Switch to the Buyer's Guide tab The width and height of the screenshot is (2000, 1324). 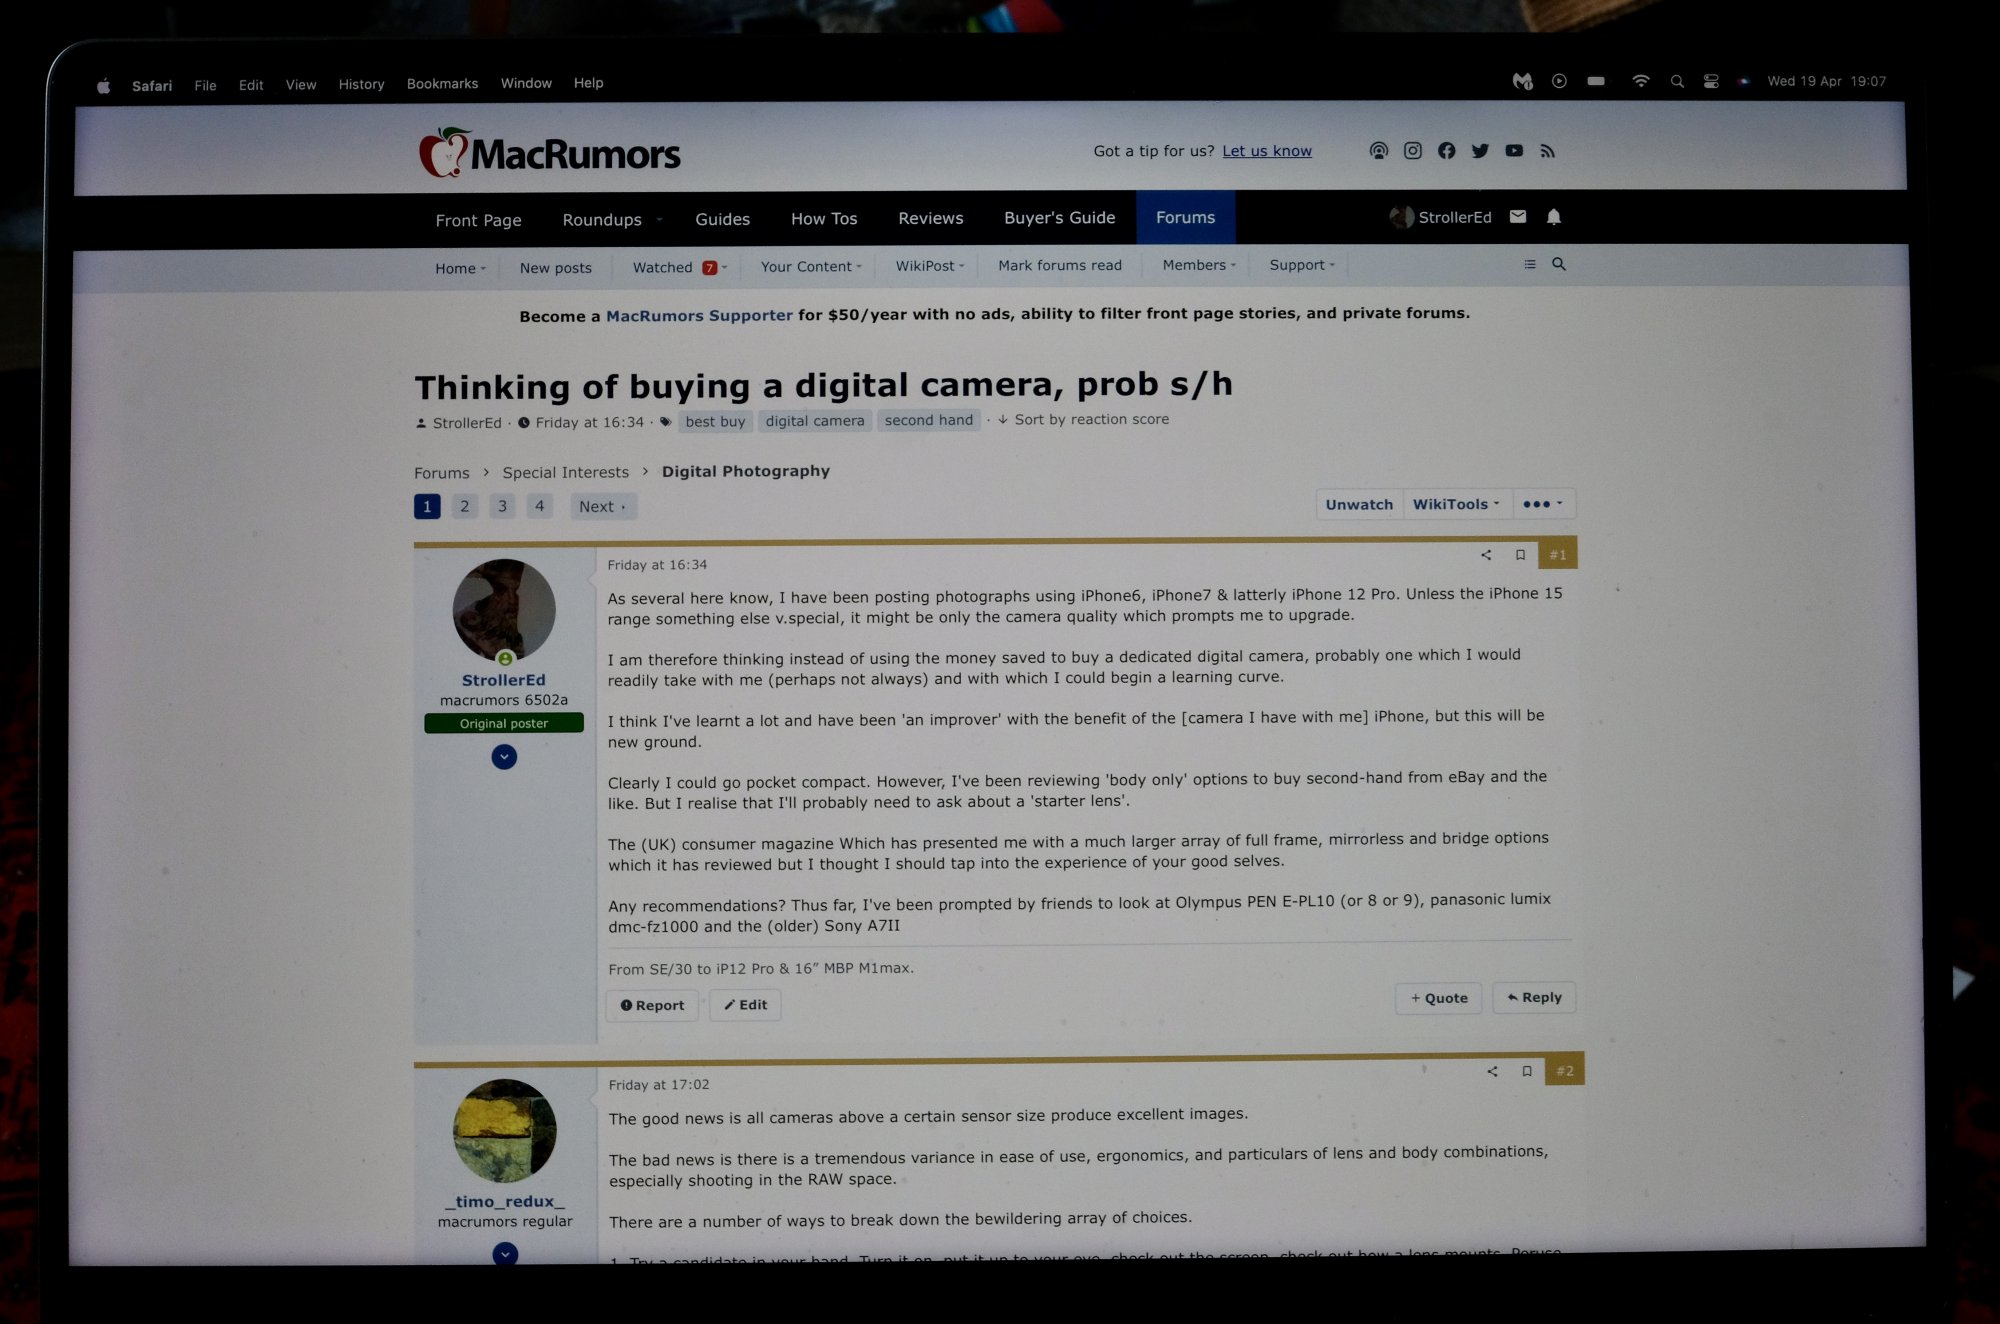click(x=1059, y=218)
